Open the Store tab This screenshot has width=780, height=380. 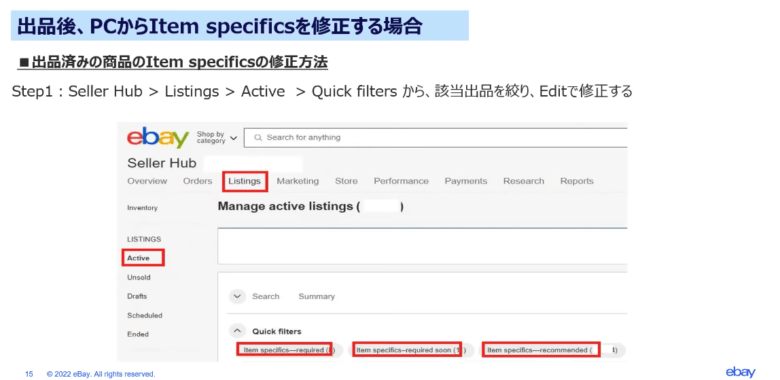pyautogui.click(x=346, y=181)
